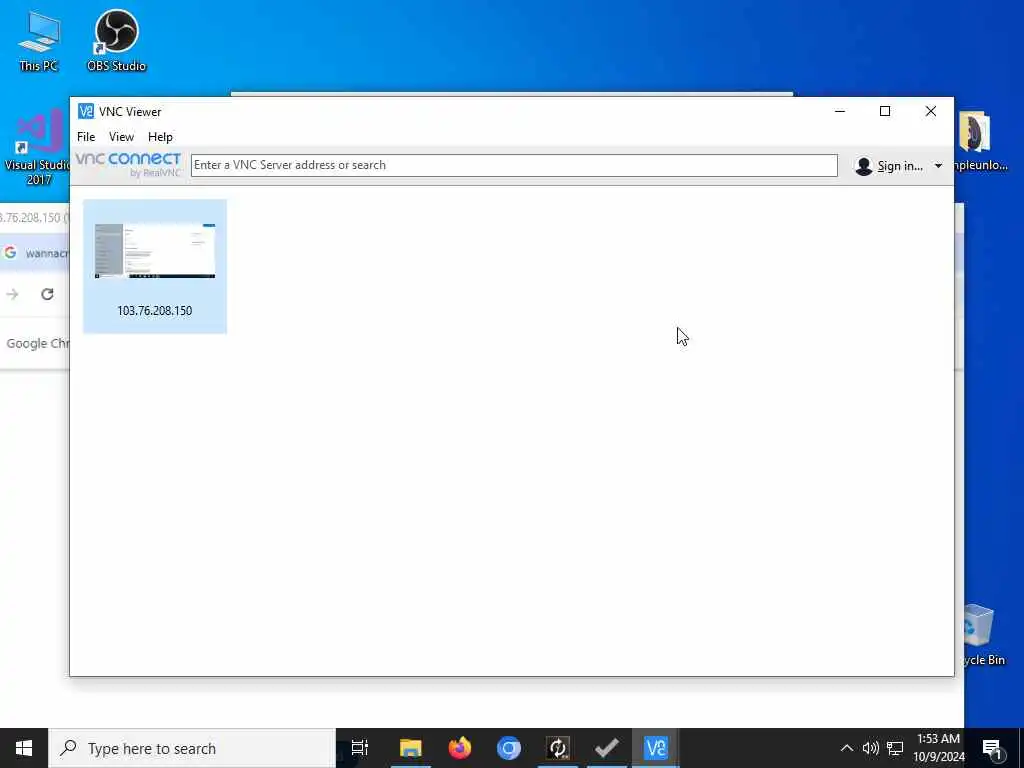Open the network status tray icon
Image resolution: width=1024 pixels, height=768 pixels.
(x=895, y=748)
